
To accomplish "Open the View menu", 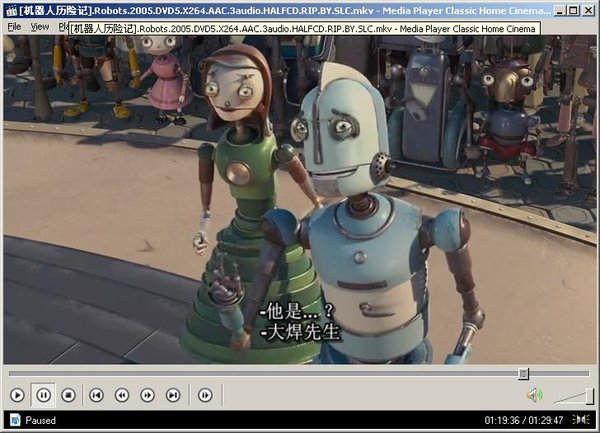I will point(40,27).
